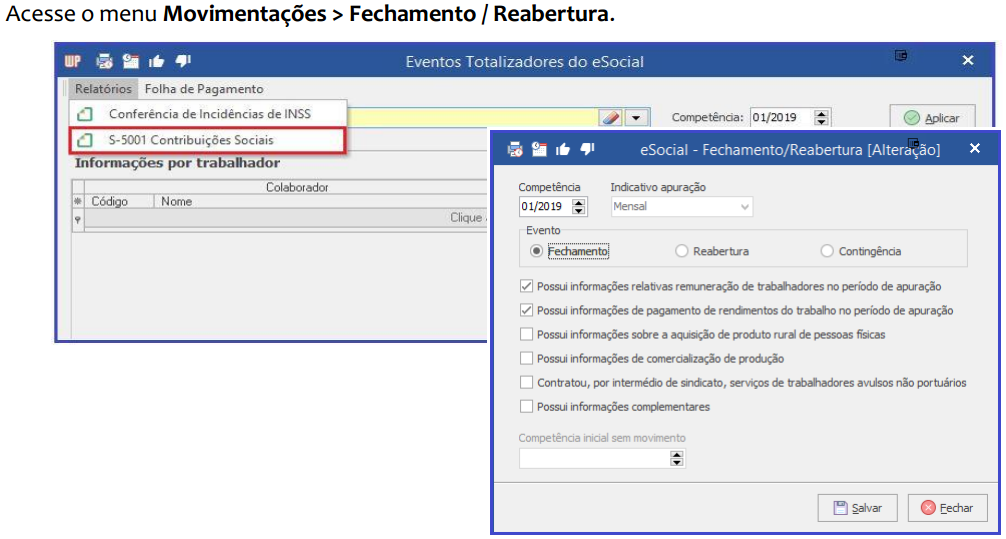1006x539 pixels.
Task: Click the Aplicar button
Action: [x=932, y=118]
